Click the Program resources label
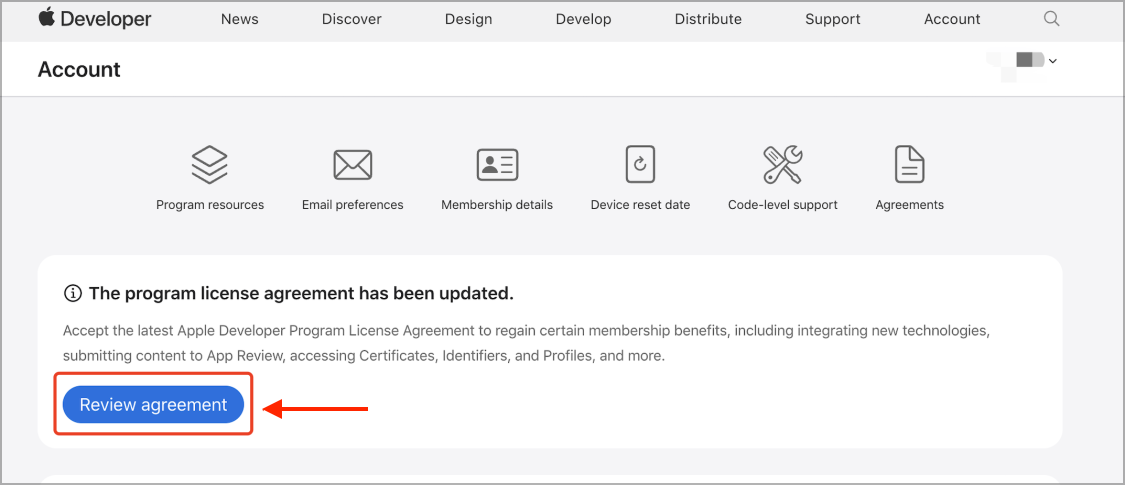This screenshot has height=485, width=1125. (x=210, y=205)
